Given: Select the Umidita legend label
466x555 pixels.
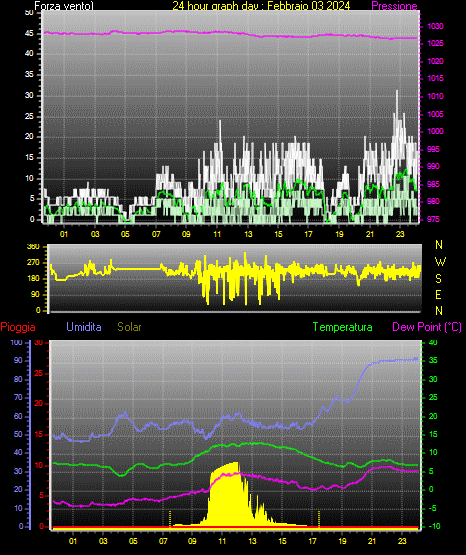Looking at the screenshot, I should coord(84,327).
